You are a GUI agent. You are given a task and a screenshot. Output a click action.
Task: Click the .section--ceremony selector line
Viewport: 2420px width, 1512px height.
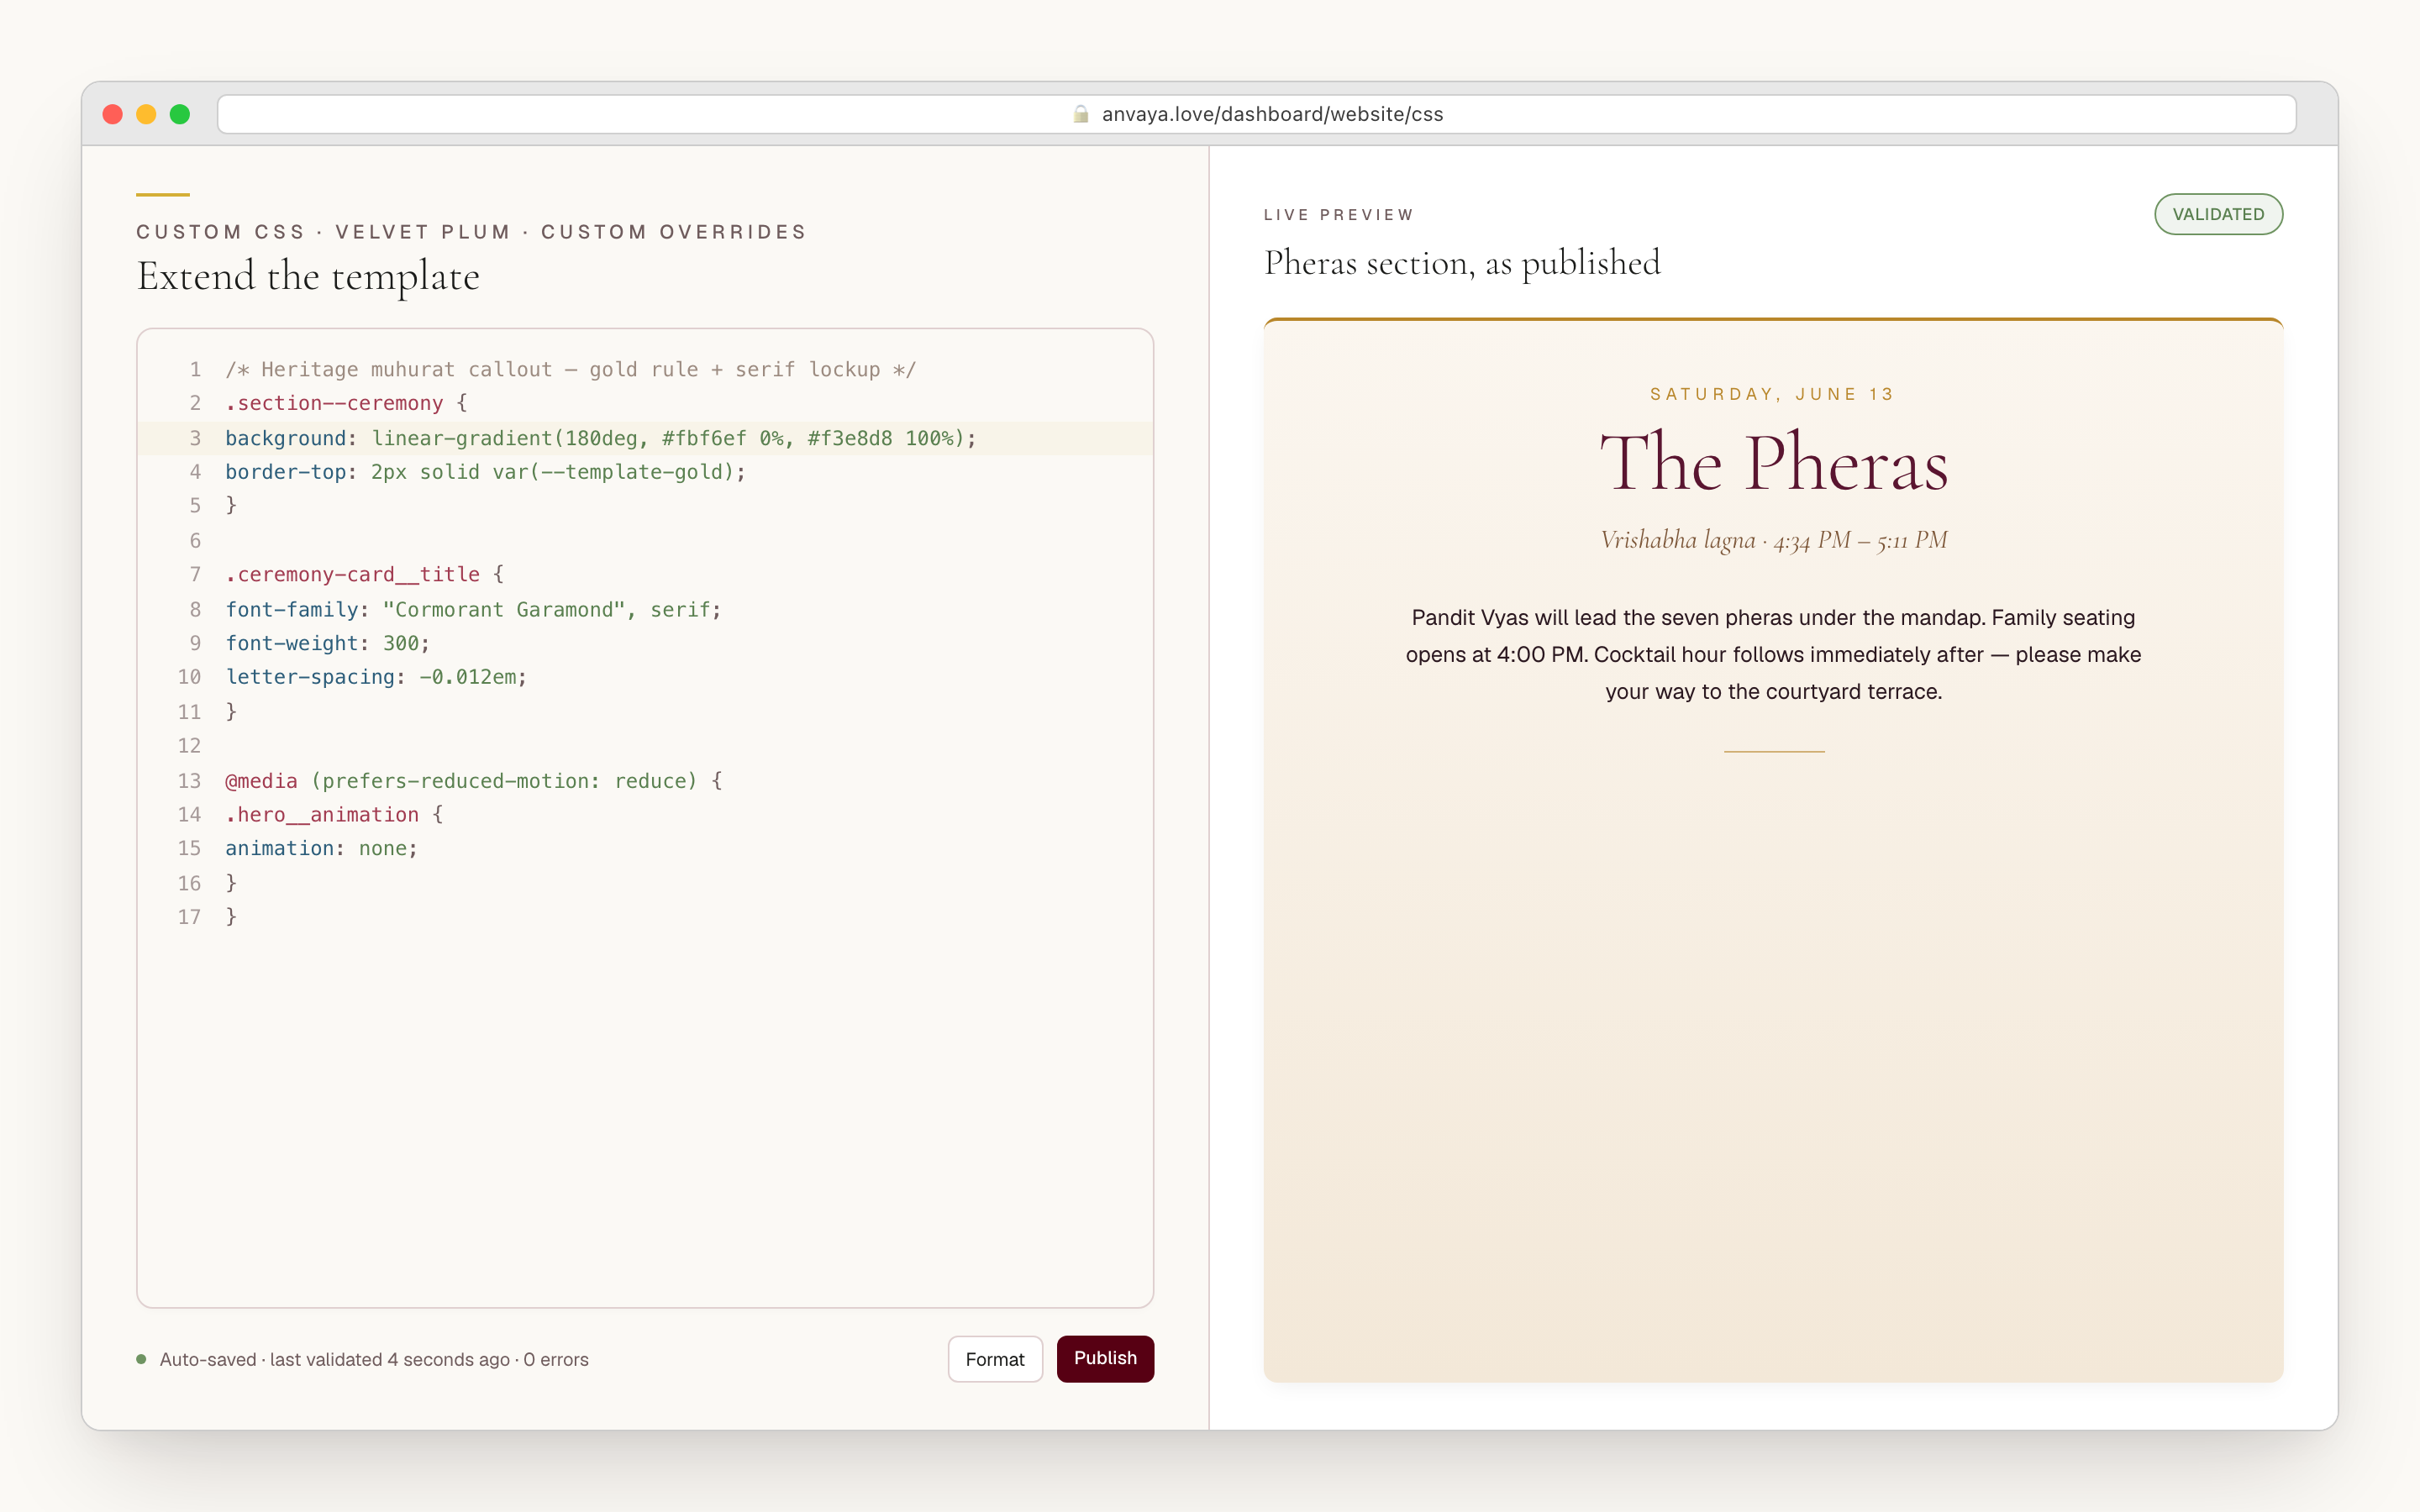346,403
